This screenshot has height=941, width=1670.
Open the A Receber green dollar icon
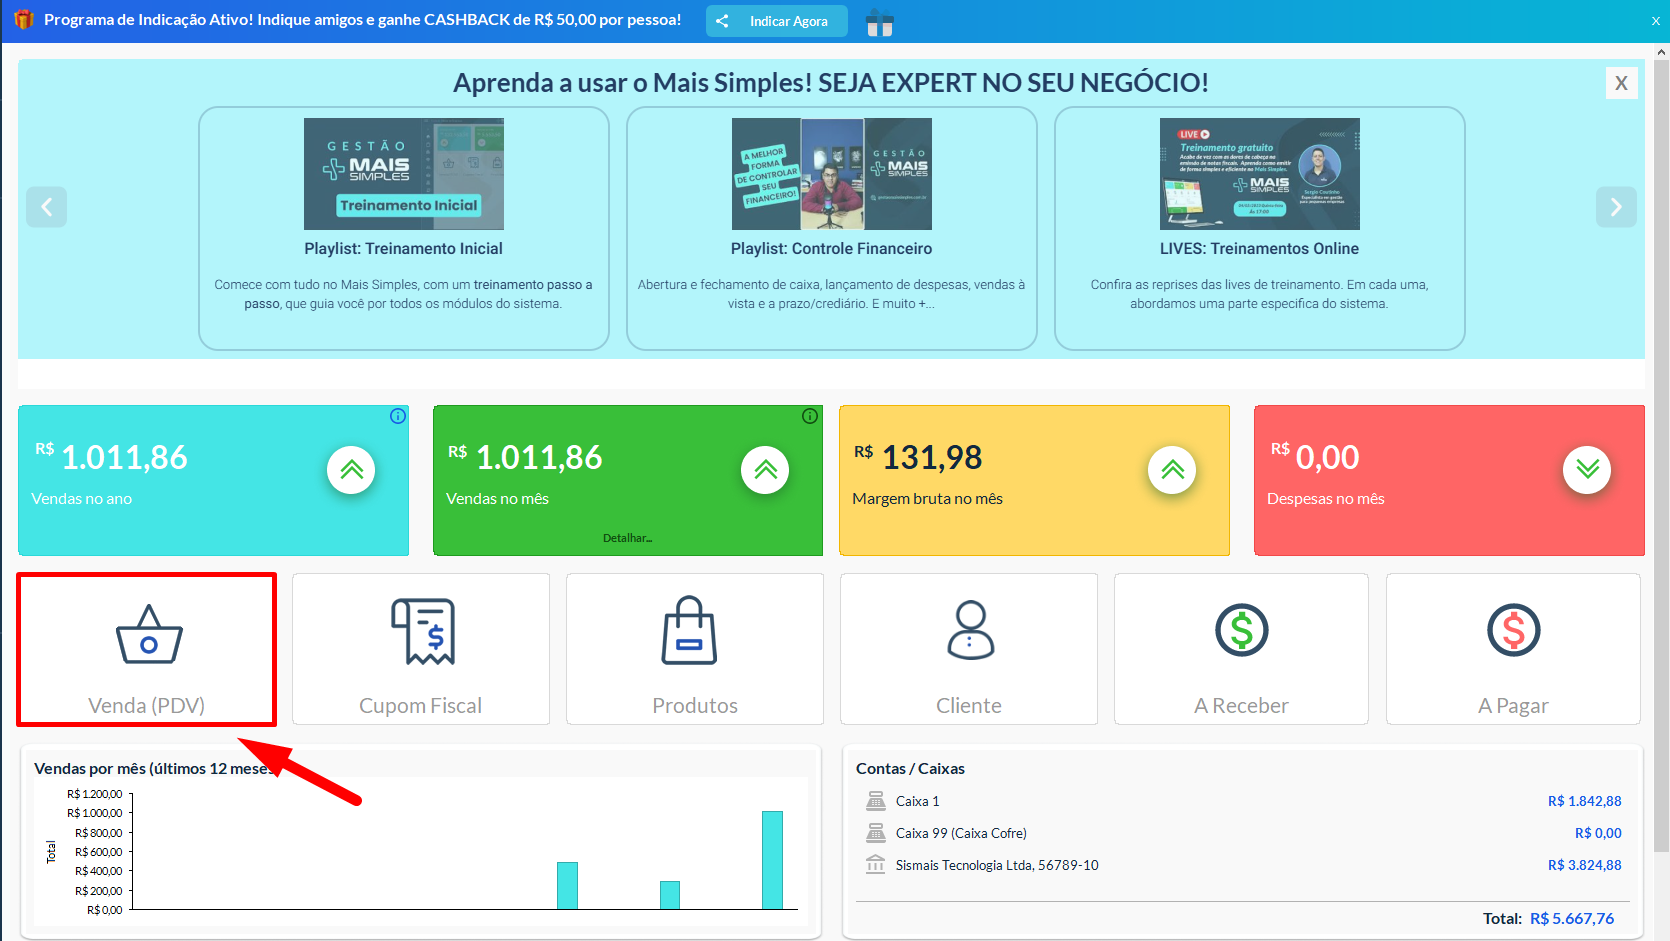pos(1241,631)
